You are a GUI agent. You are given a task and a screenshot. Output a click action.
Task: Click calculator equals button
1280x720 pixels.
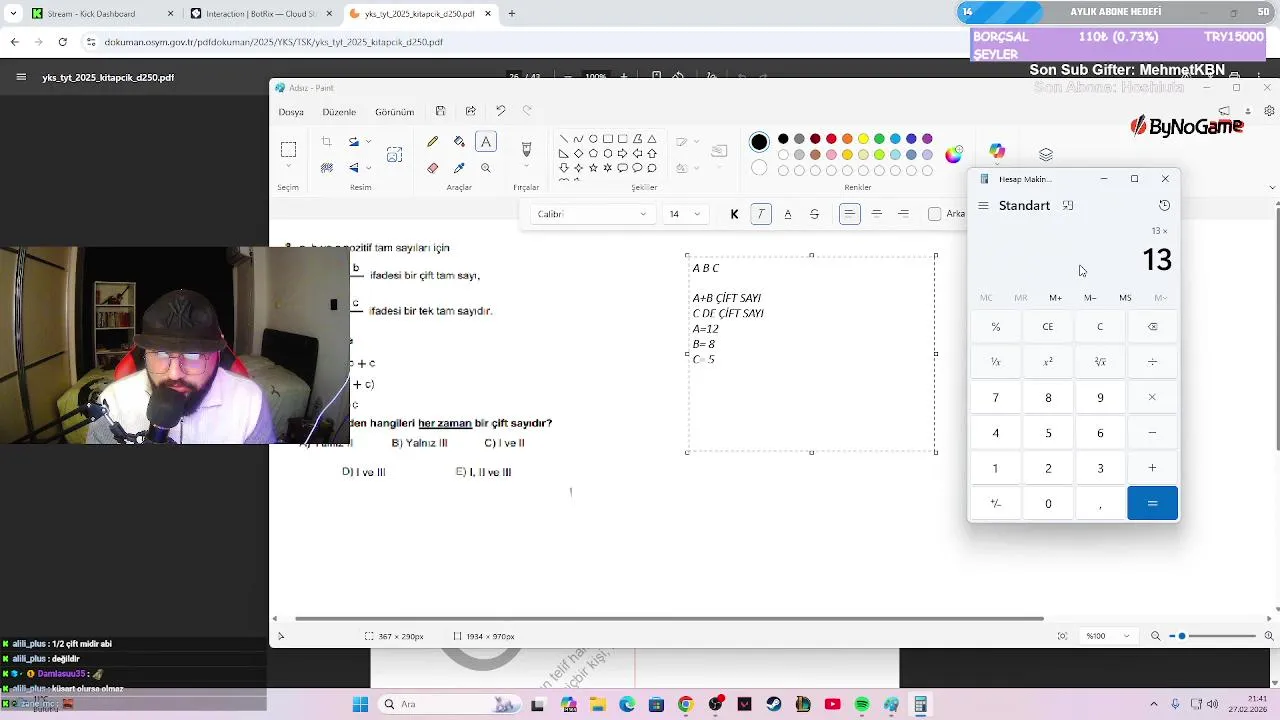point(1152,504)
